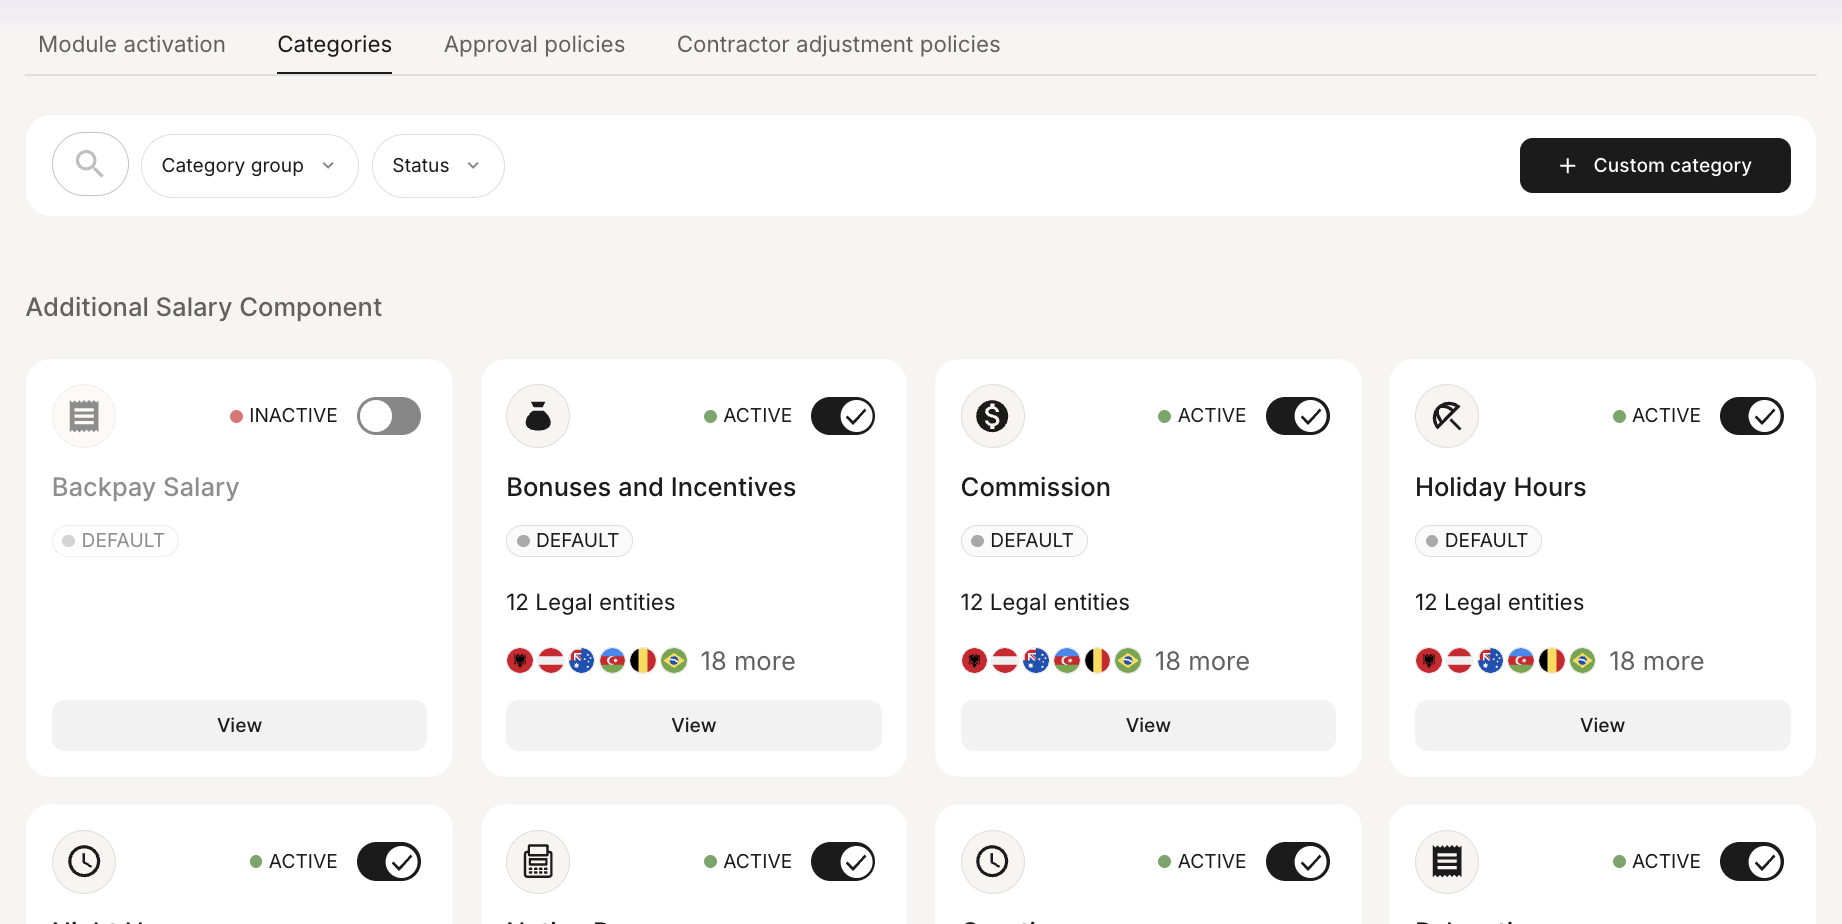
Task: Open the Category group dropdown
Action: pyautogui.click(x=250, y=165)
